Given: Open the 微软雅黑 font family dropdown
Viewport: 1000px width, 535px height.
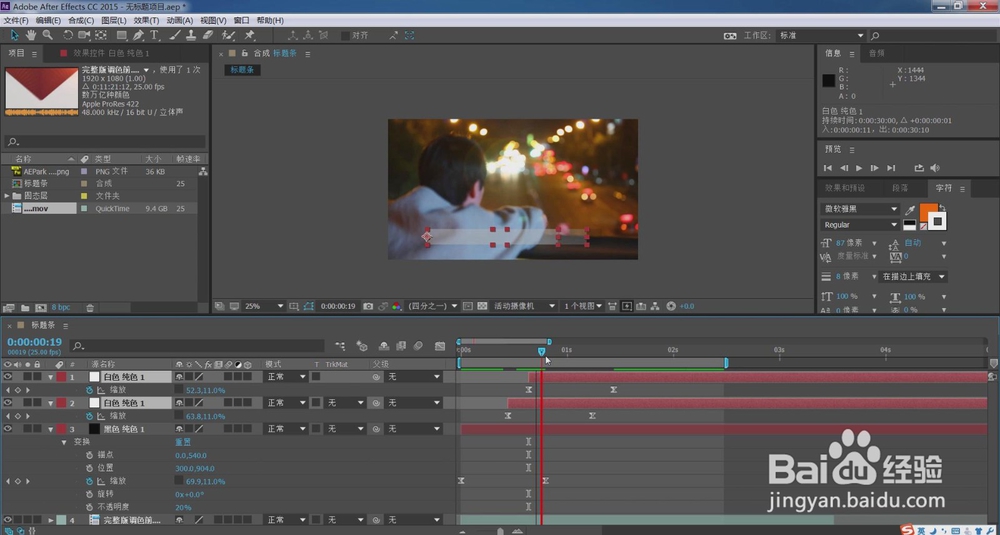Looking at the screenshot, I should click(859, 209).
